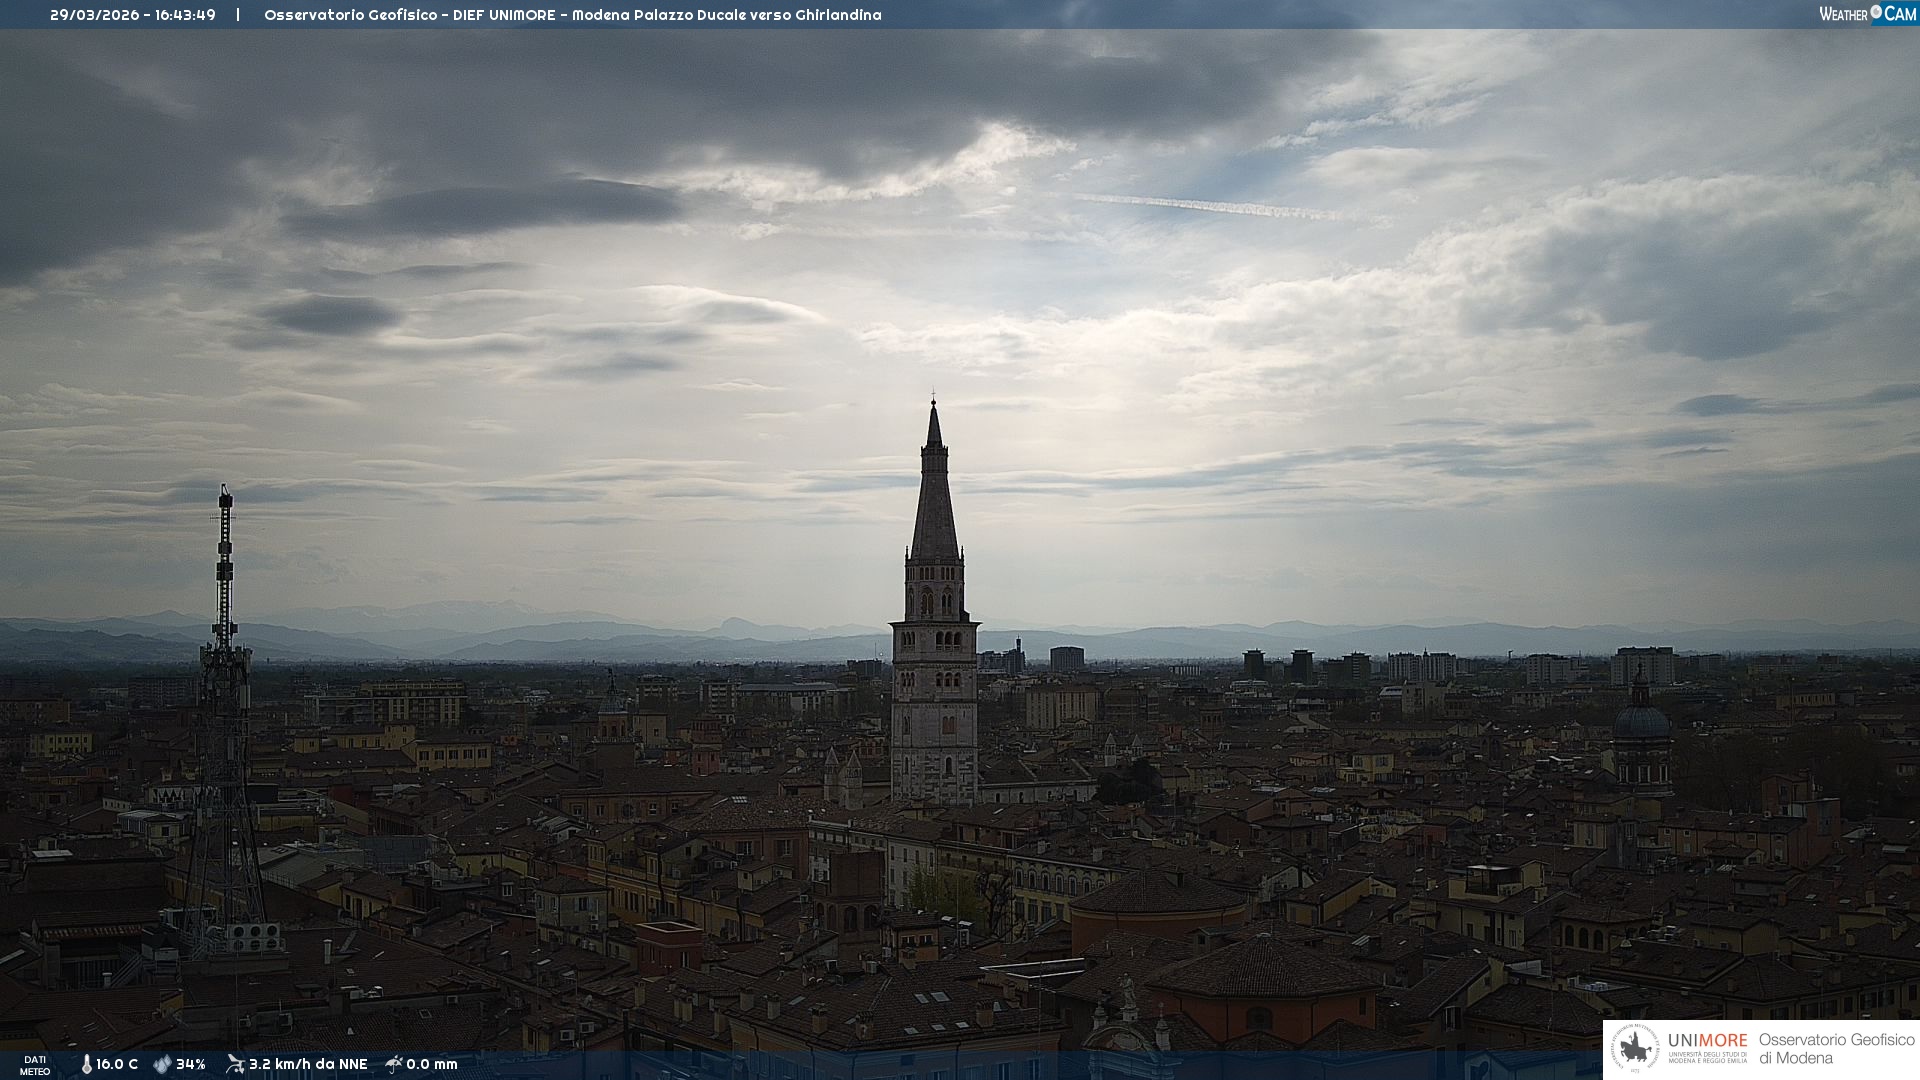Viewport: 1920px width, 1080px height.
Task: Click the lattice antenna tower top
Action: pyautogui.click(x=225, y=496)
